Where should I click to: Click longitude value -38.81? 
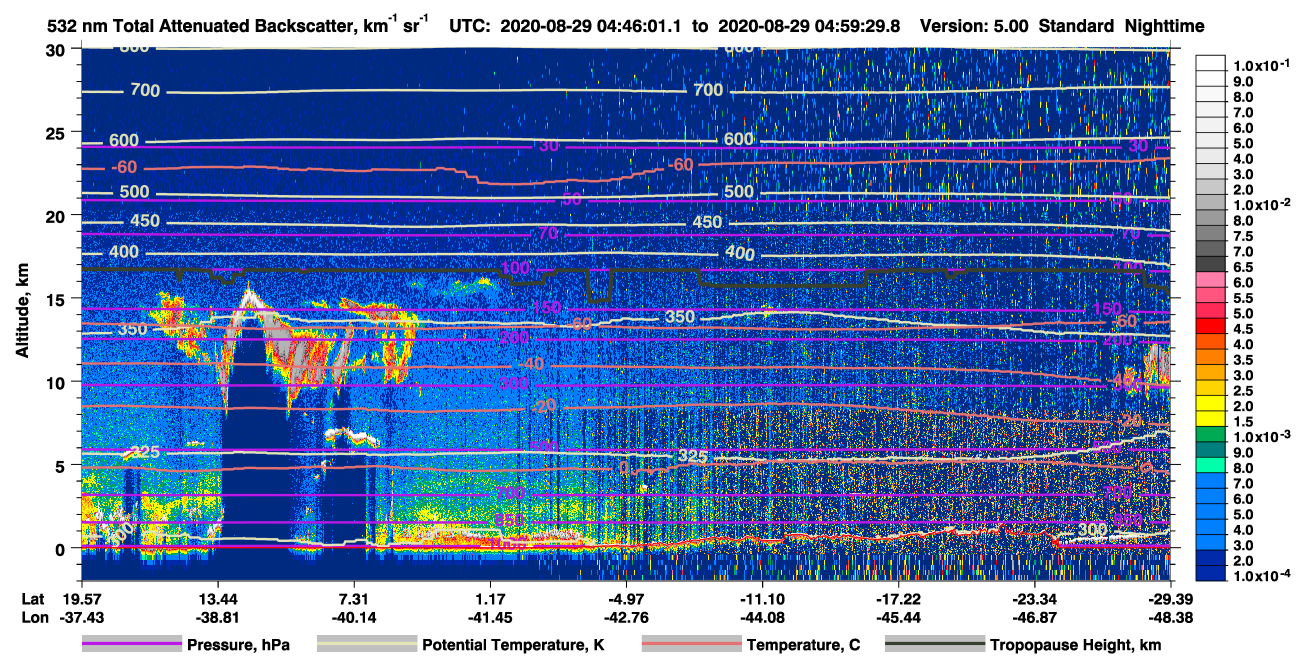coord(217,618)
